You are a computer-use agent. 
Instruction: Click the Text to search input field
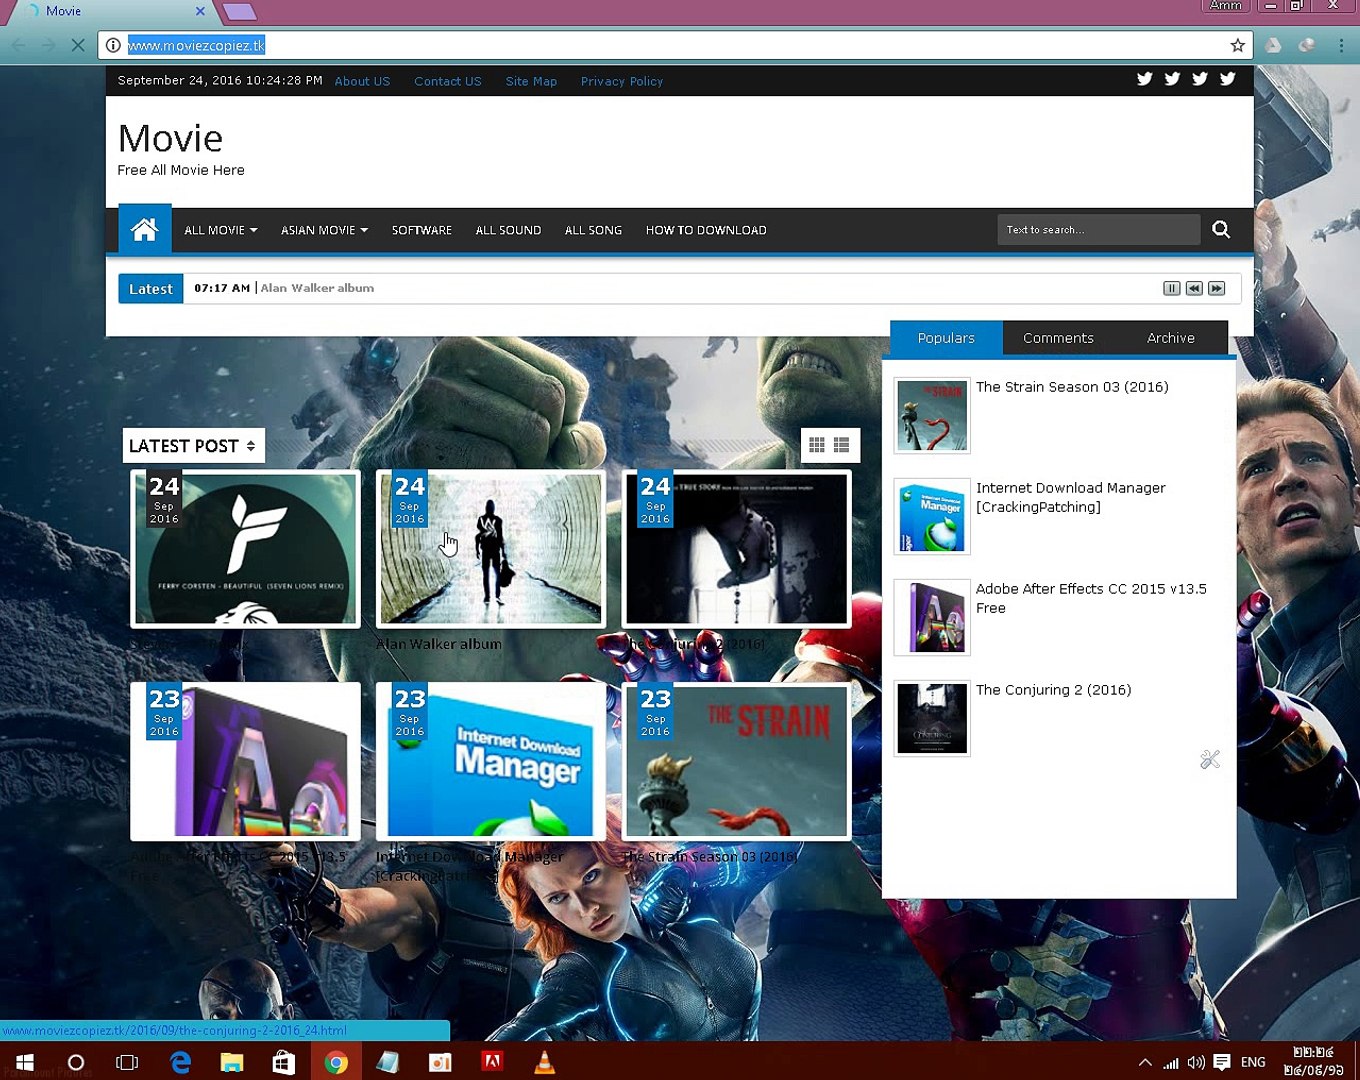pyautogui.click(x=1097, y=230)
